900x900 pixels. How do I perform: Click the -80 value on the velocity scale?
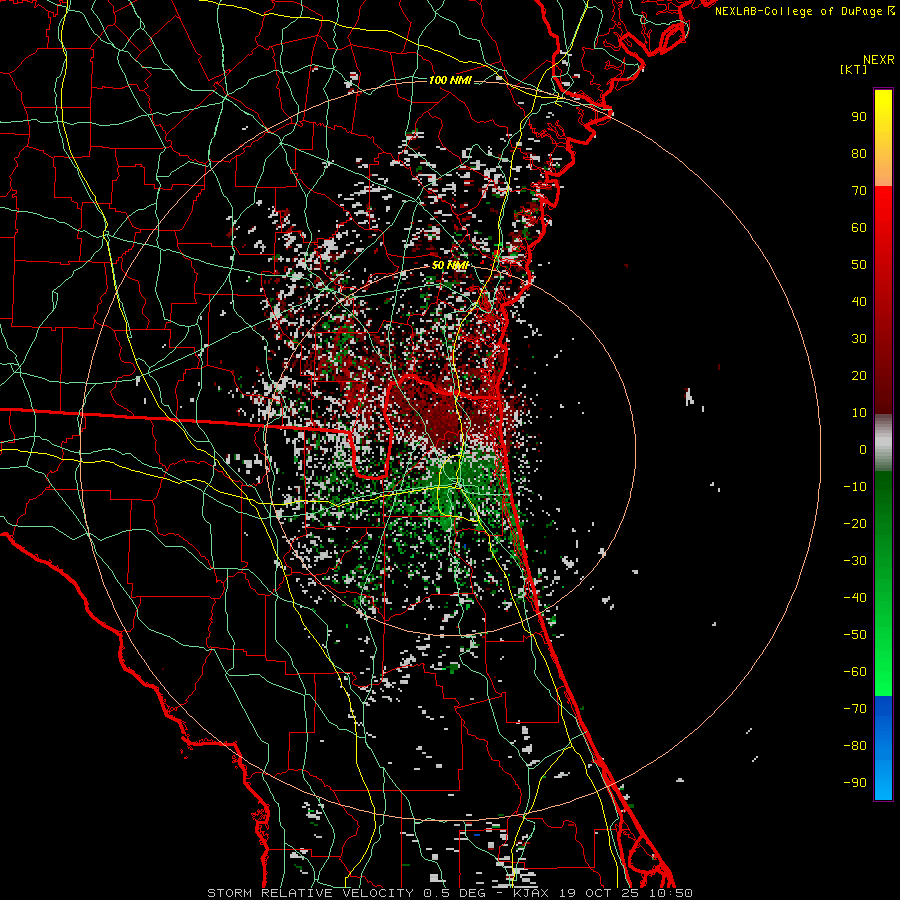pyautogui.click(x=855, y=746)
